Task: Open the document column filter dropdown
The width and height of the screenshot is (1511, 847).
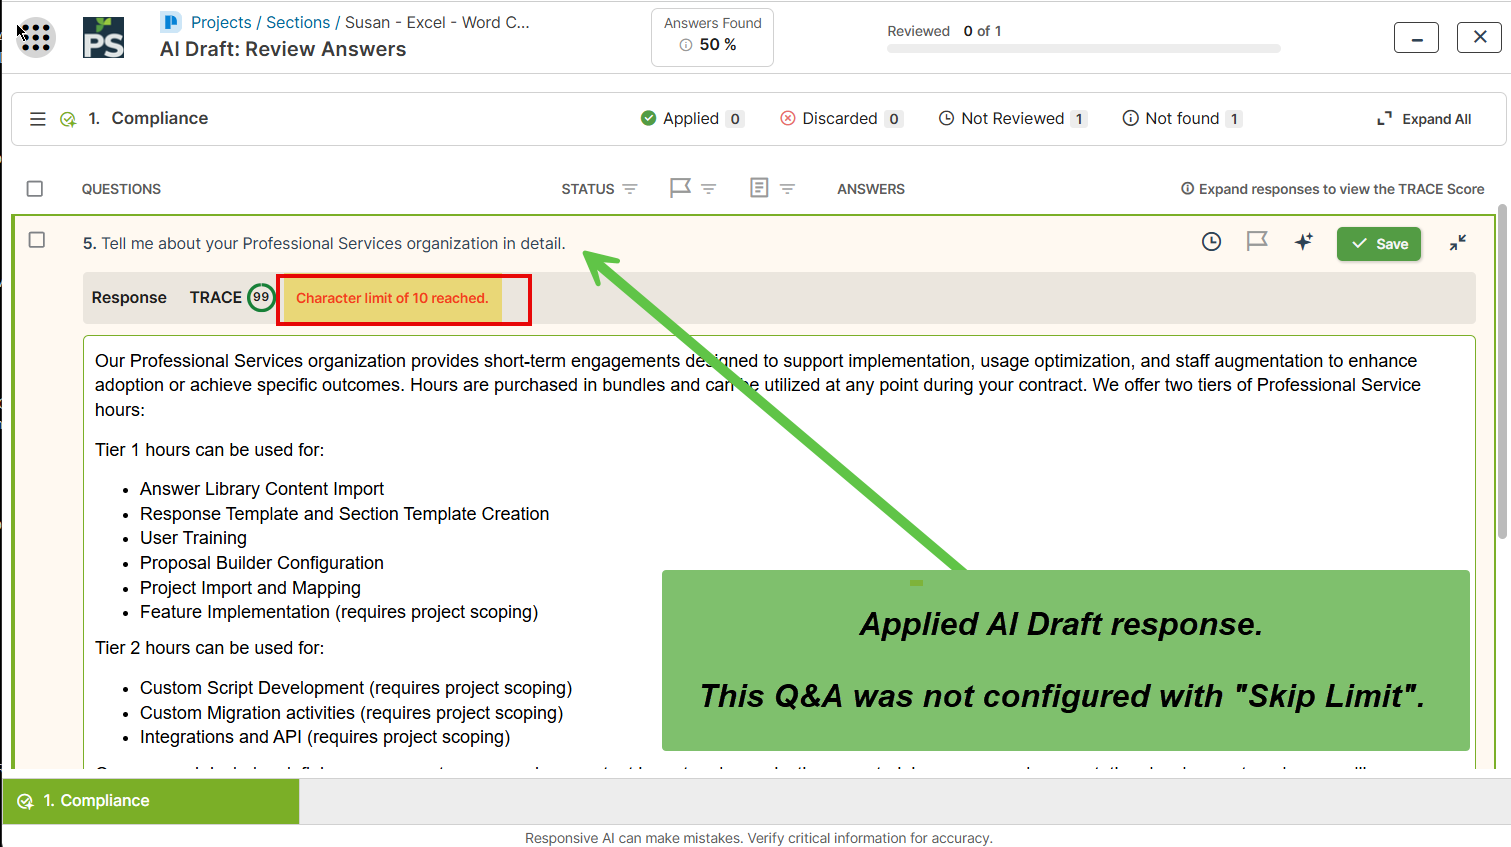Action: (788, 189)
